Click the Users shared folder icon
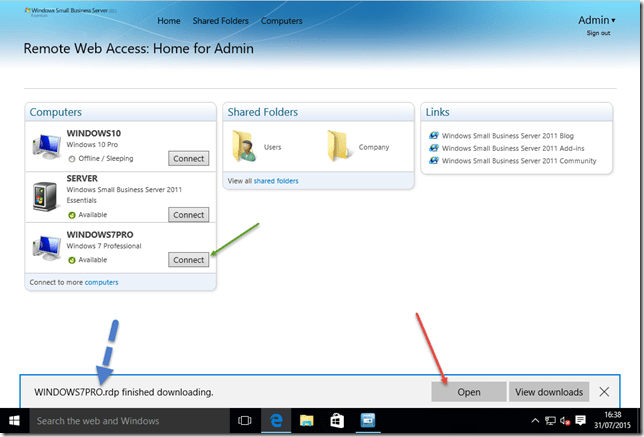The height and width of the screenshot is (437, 644). point(244,147)
